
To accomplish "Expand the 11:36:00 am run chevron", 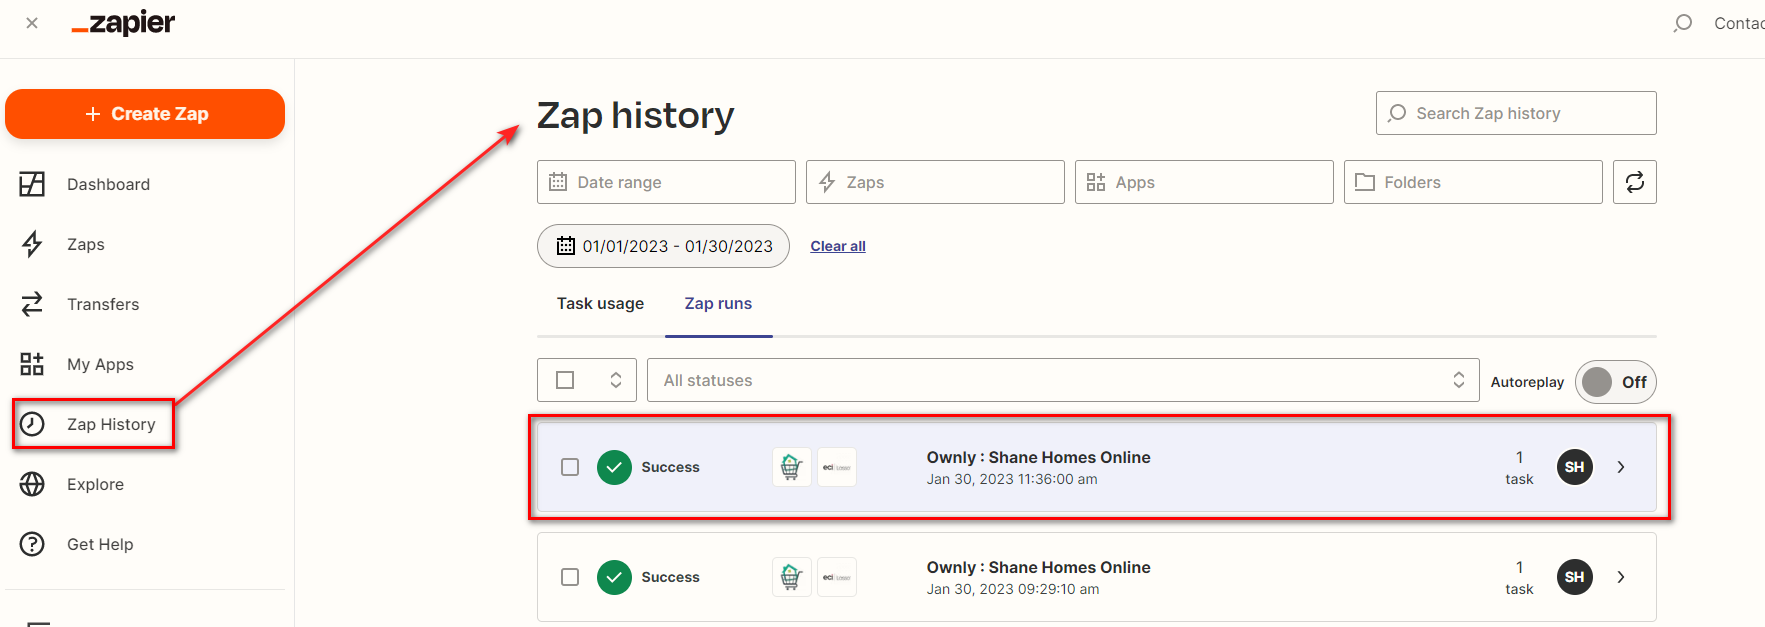I will coord(1621,467).
